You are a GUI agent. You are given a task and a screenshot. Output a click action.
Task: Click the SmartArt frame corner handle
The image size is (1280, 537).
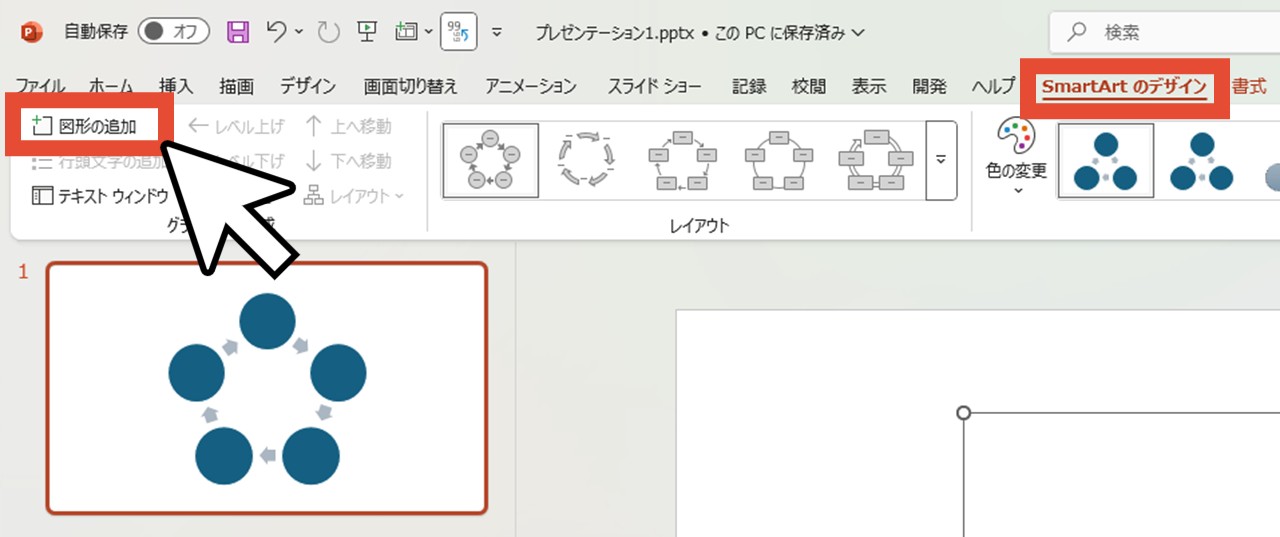point(964,413)
